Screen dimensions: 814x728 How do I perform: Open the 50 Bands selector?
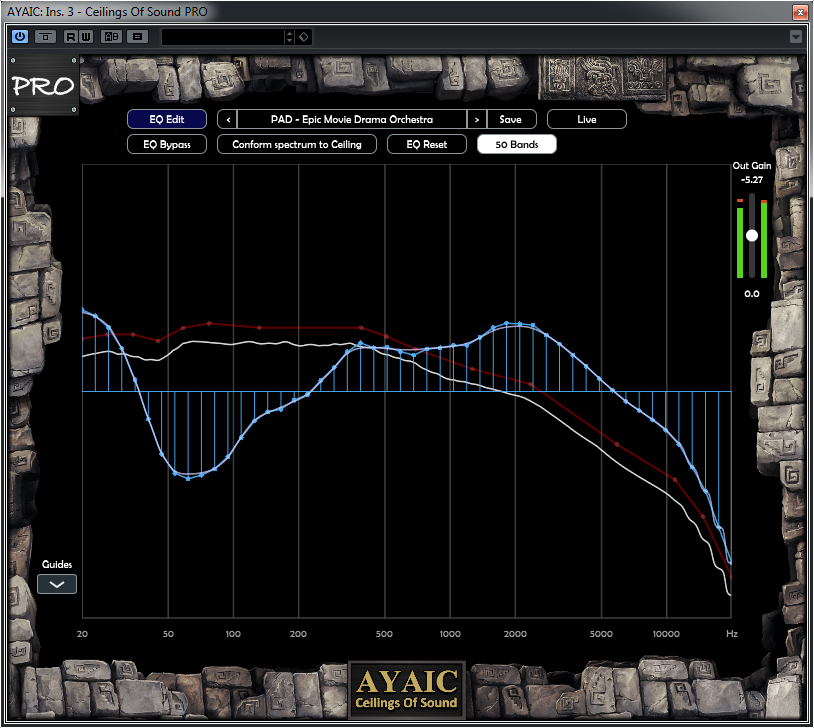[x=517, y=144]
